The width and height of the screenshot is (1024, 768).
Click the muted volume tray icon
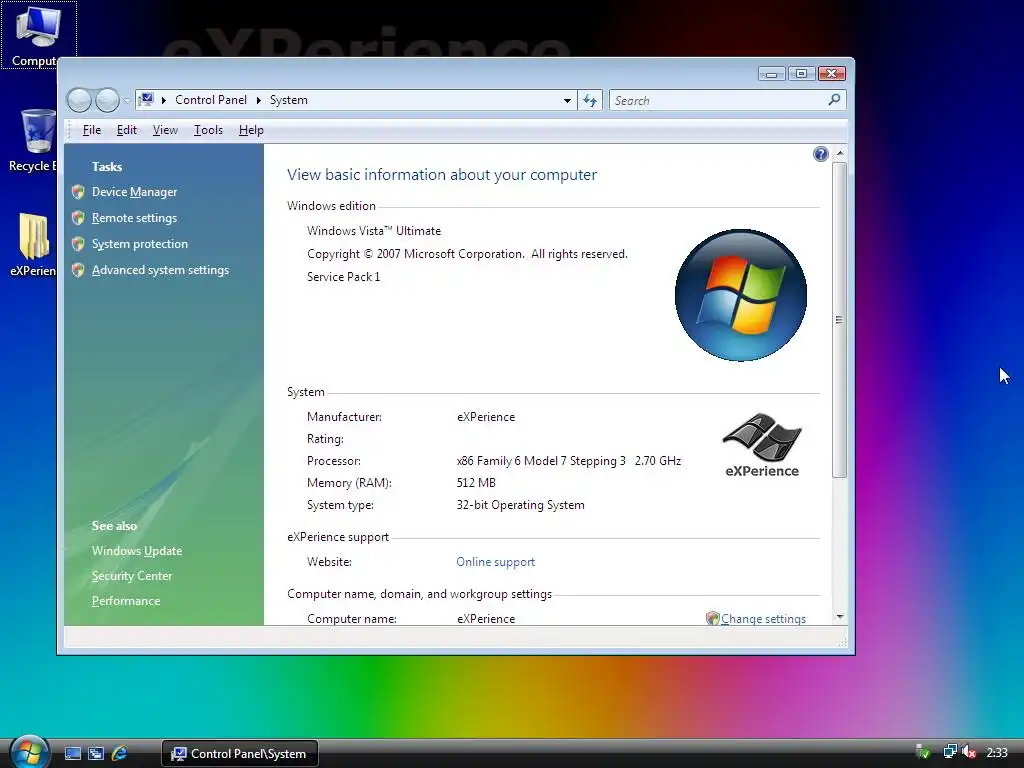pos(969,752)
